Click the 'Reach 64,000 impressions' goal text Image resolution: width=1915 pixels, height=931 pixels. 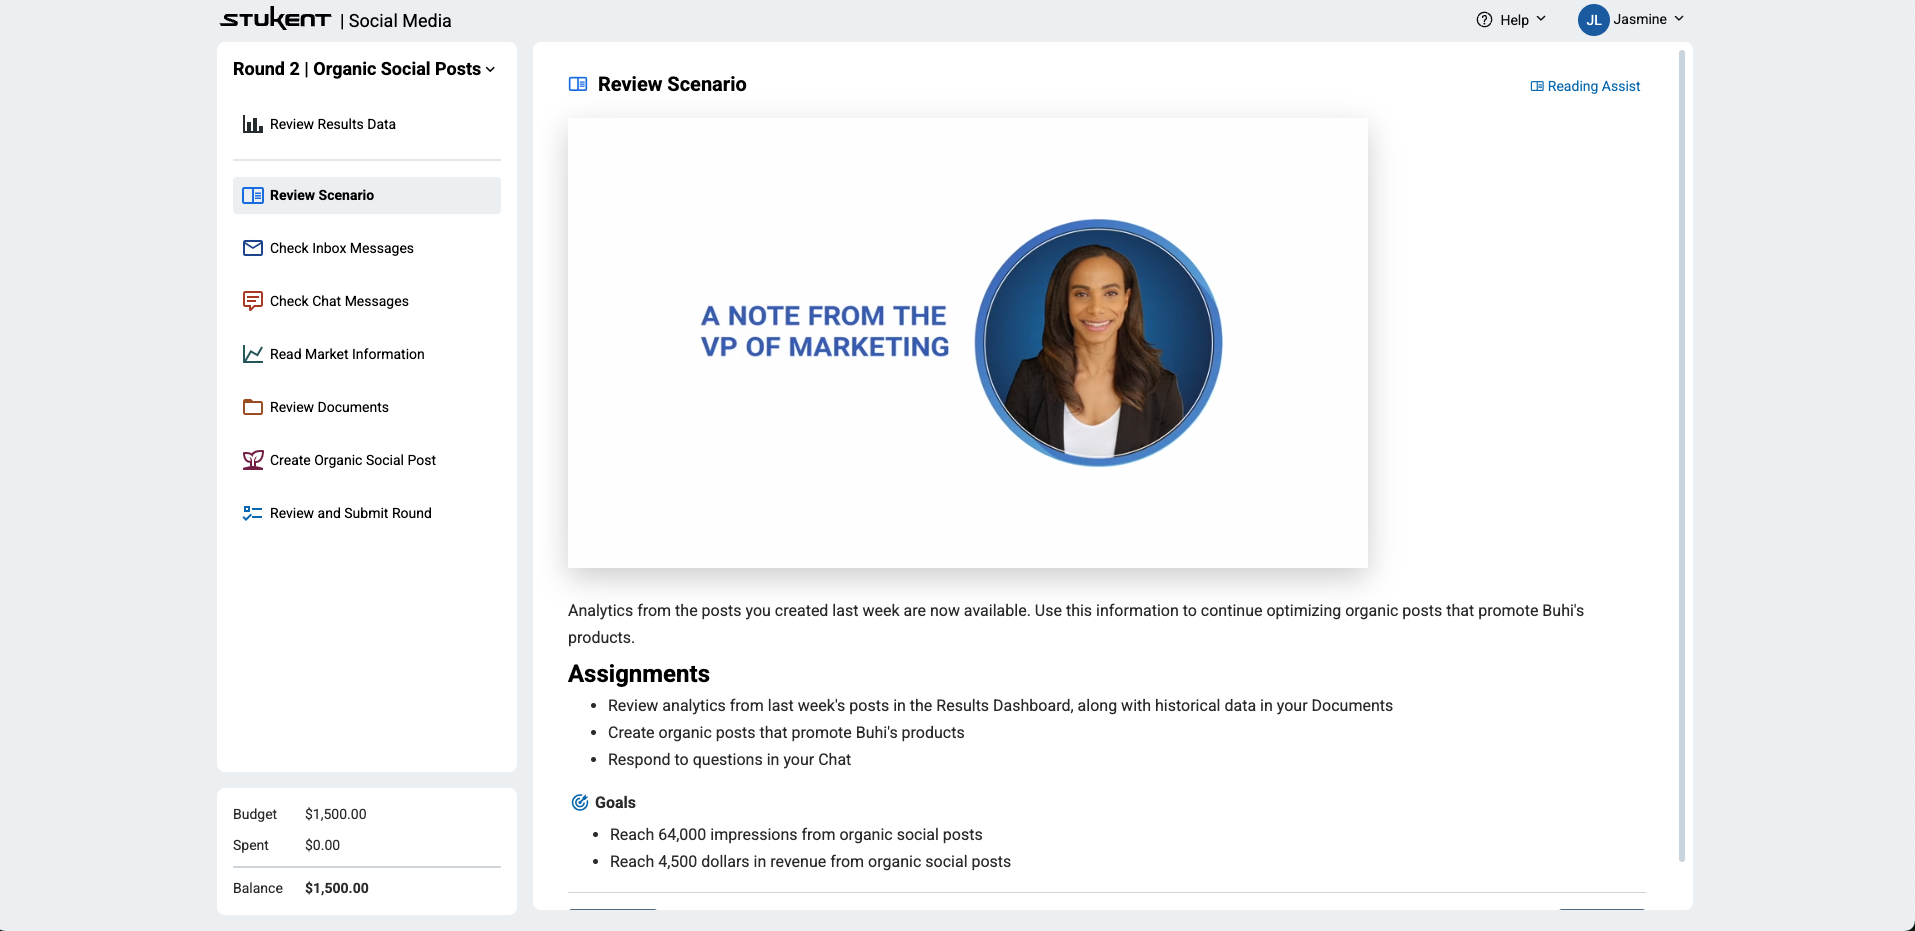click(796, 834)
